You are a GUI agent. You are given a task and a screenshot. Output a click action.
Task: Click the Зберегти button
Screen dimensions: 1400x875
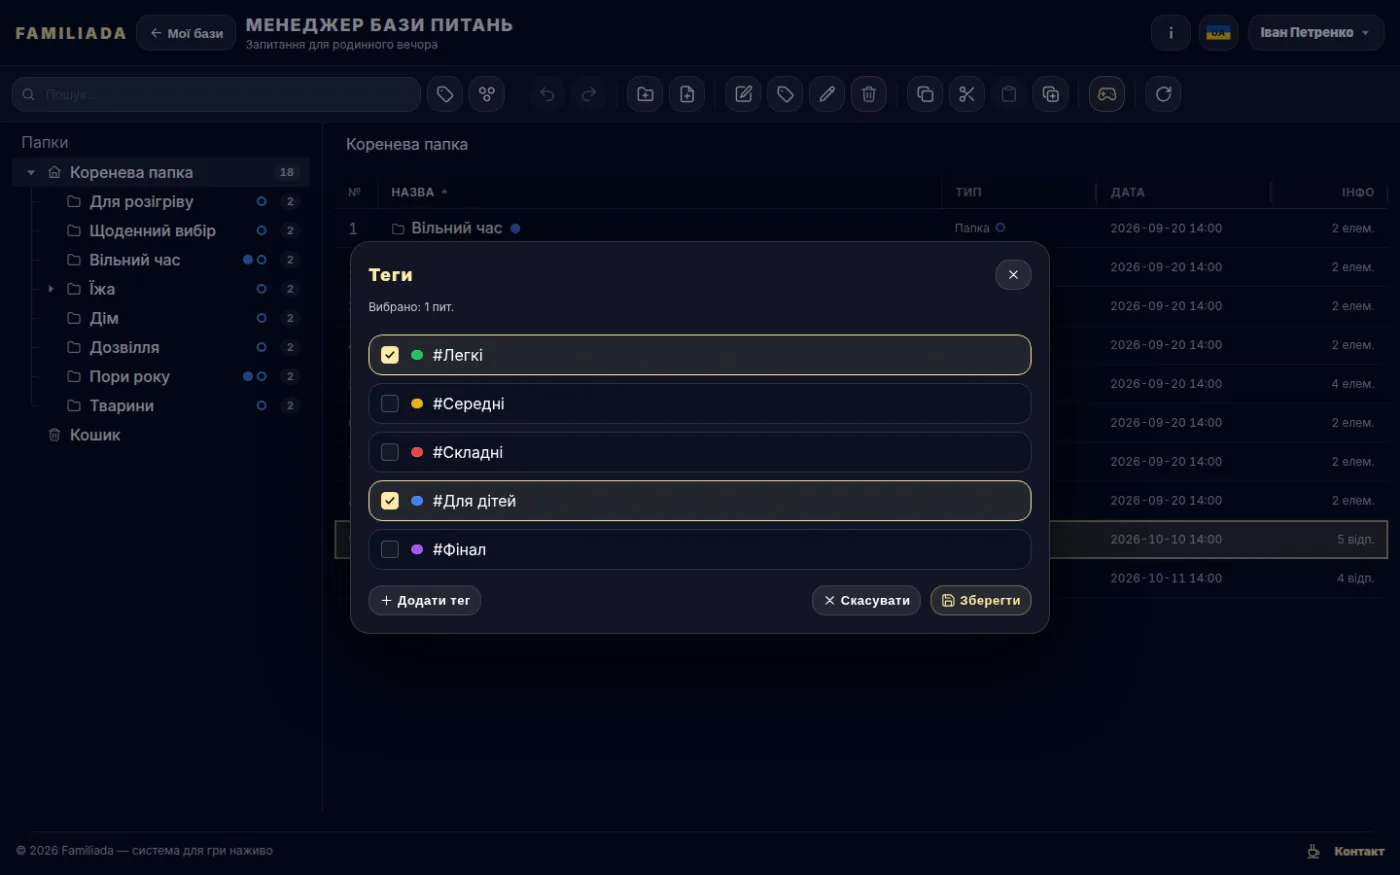pos(981,601)
